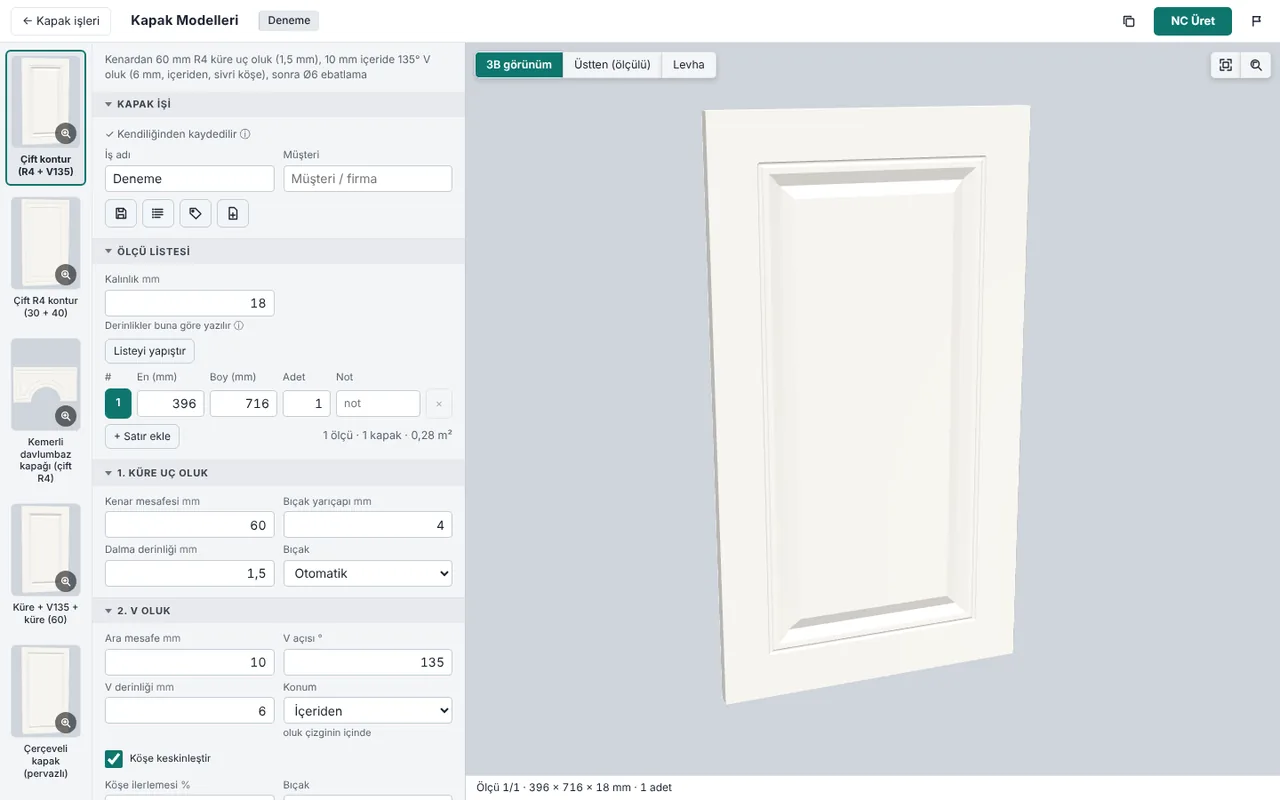Uncheck the Köşe keskinleştir checkbox

click(x=114, y=759)
